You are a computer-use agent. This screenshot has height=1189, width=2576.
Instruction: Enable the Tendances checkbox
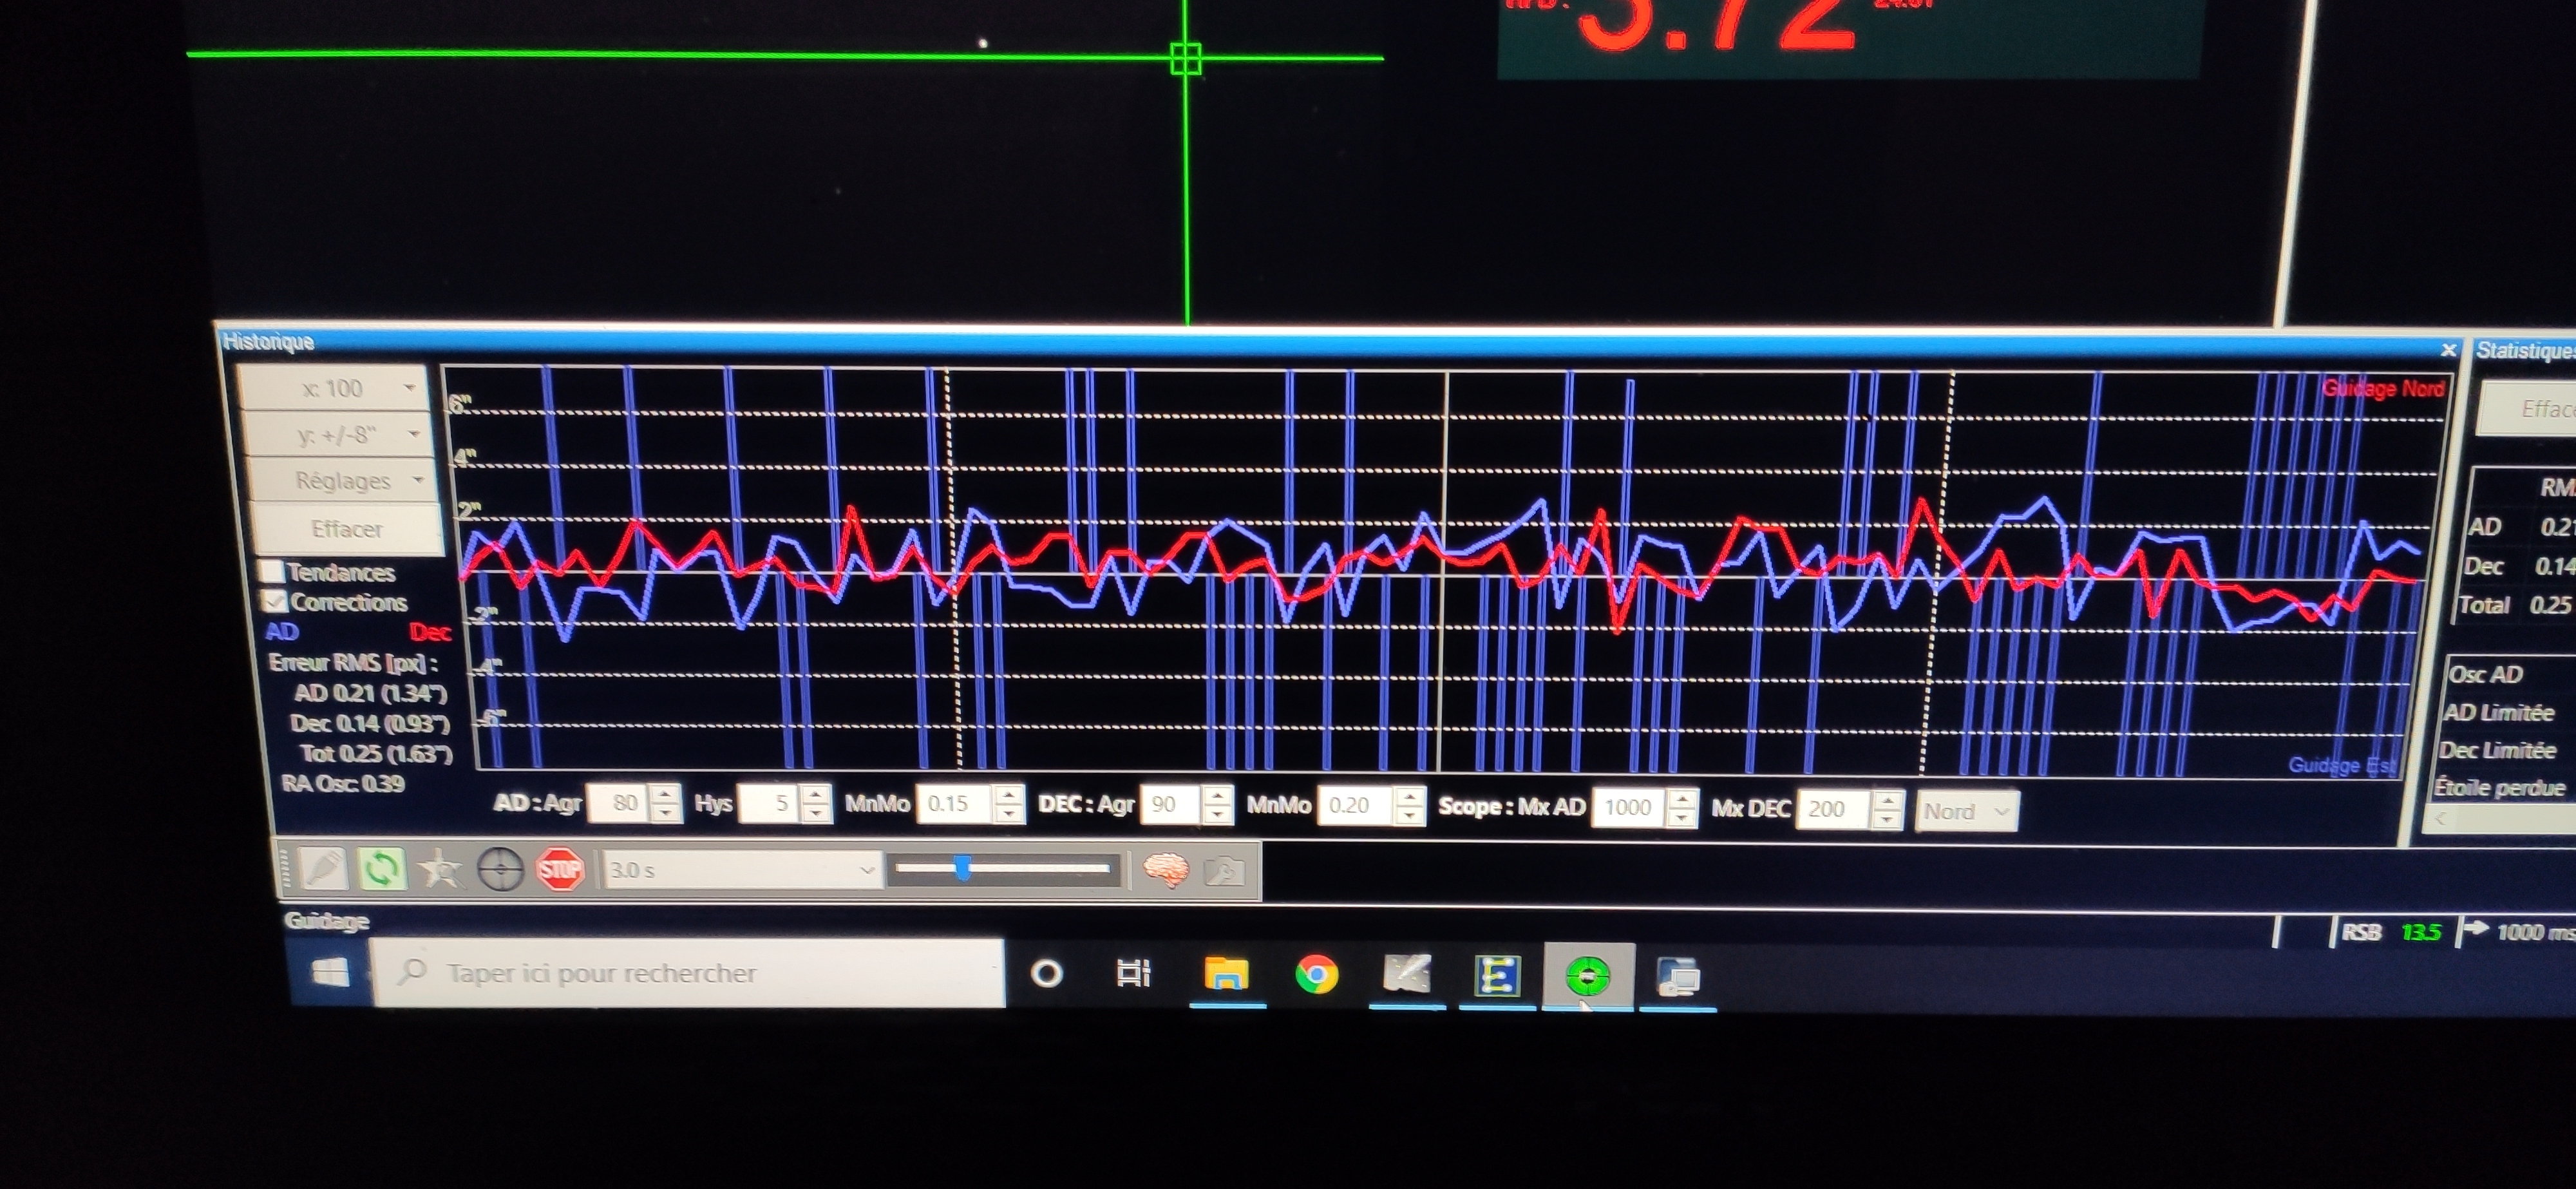[271, 572]
